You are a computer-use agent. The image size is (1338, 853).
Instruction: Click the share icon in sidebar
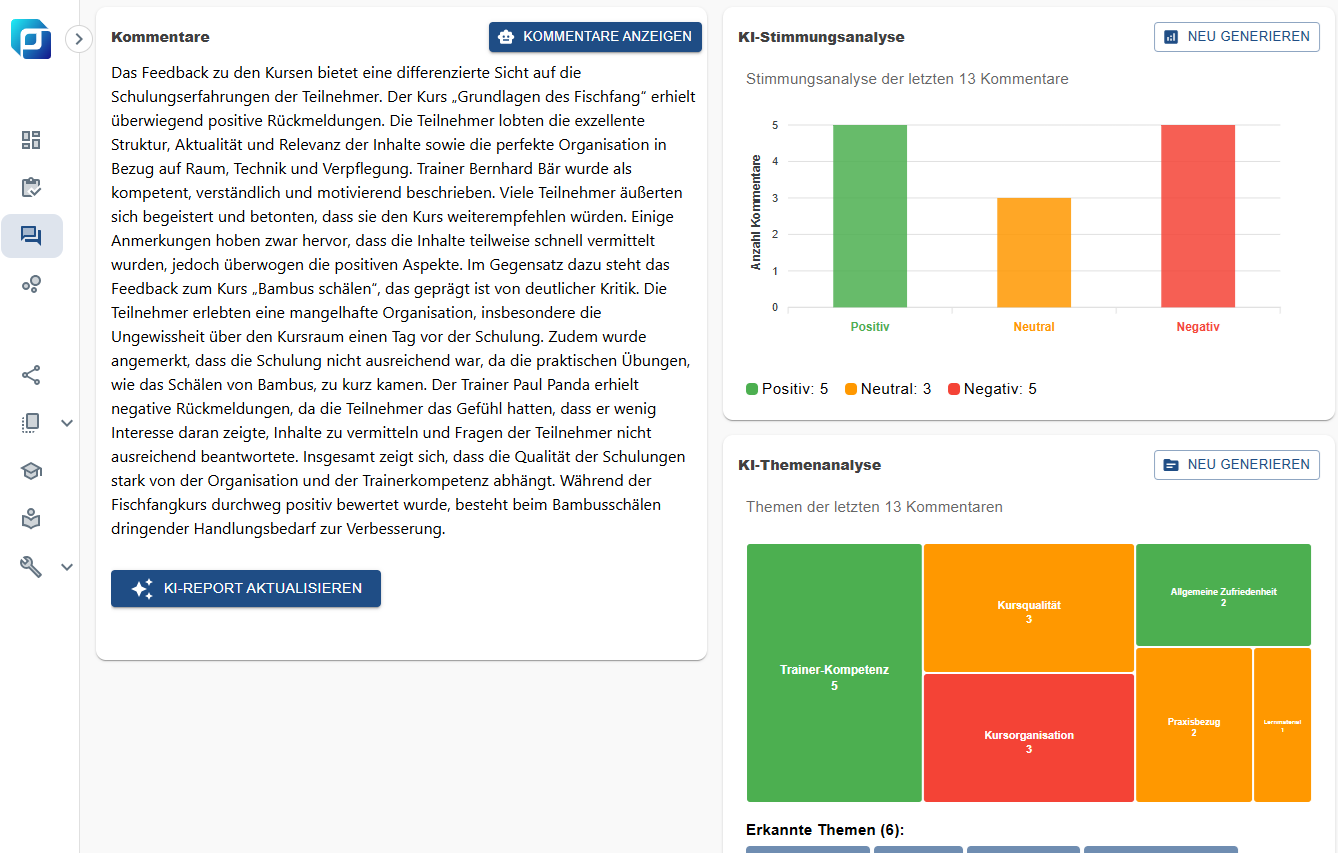[x=31, y=375]
